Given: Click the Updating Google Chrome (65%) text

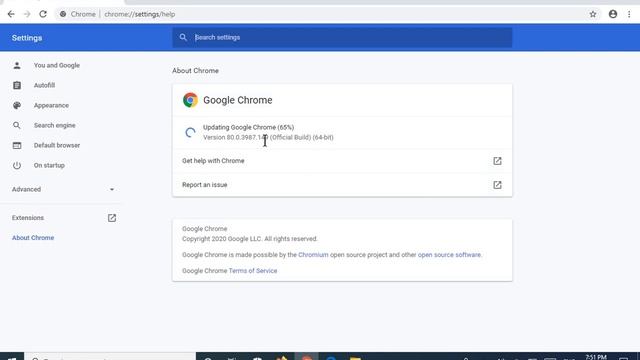Looking at the screenshot, I should (x=249, y=127).
